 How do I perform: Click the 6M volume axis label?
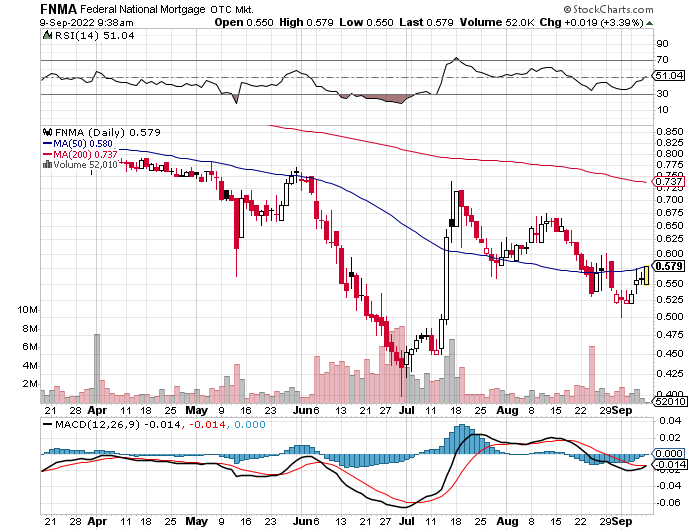(x=29, y=347)
